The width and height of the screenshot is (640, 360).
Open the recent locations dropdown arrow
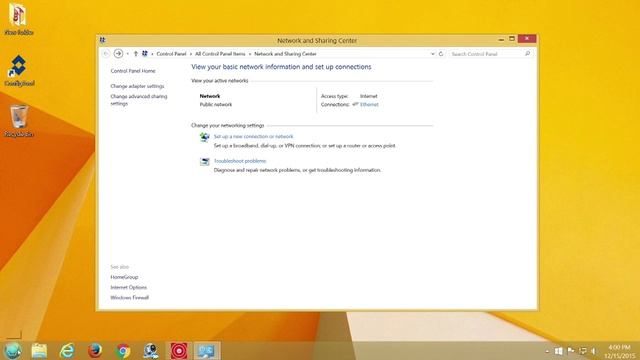(128, 54)
